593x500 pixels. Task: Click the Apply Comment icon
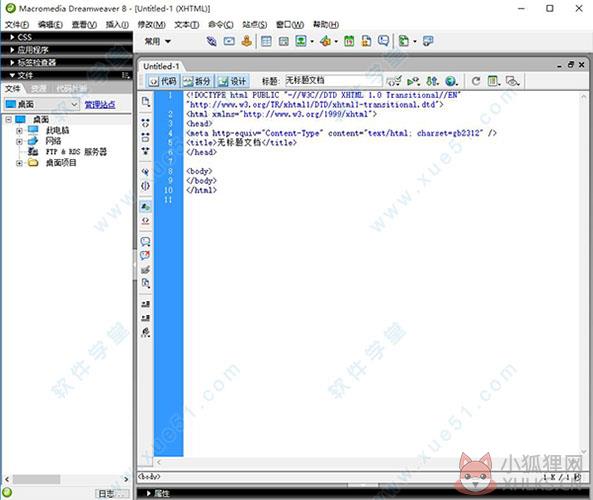pos(145,241)
